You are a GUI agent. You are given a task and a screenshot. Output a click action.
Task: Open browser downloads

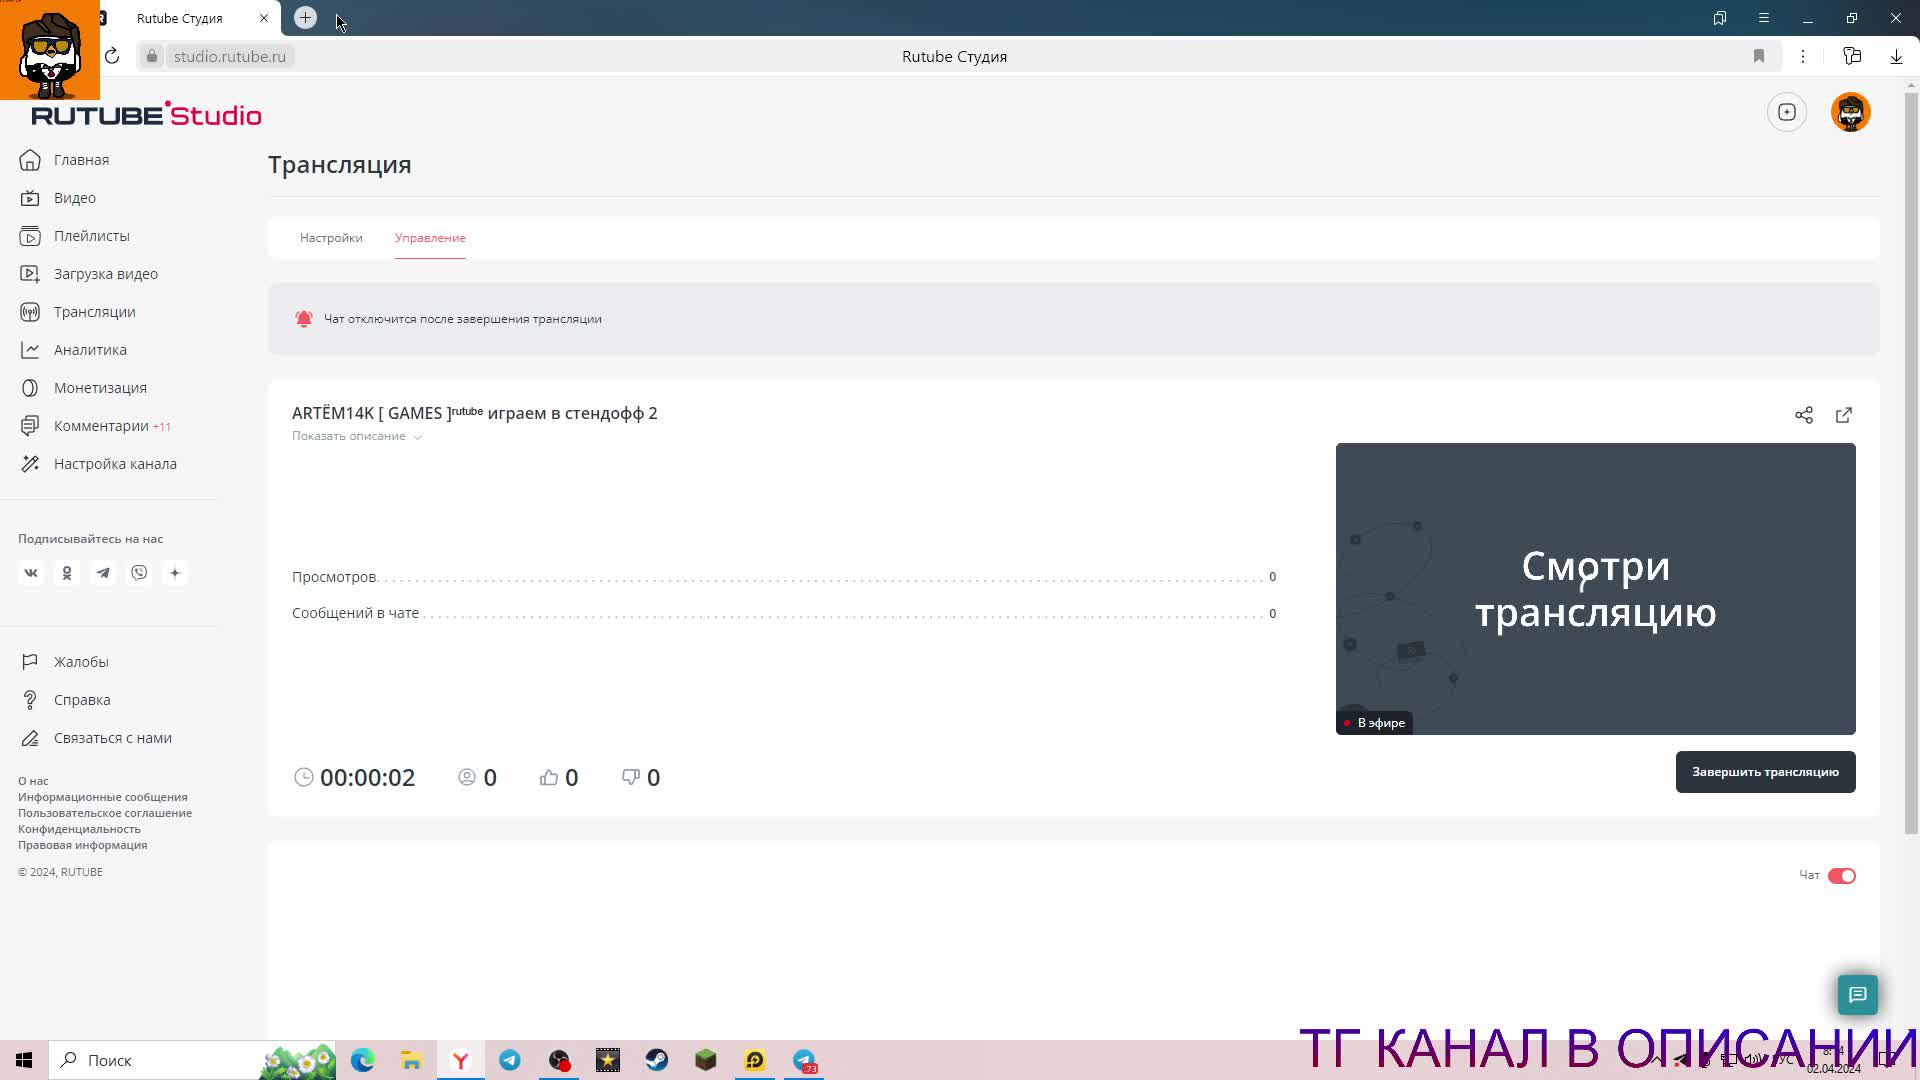coord(1896,56)
